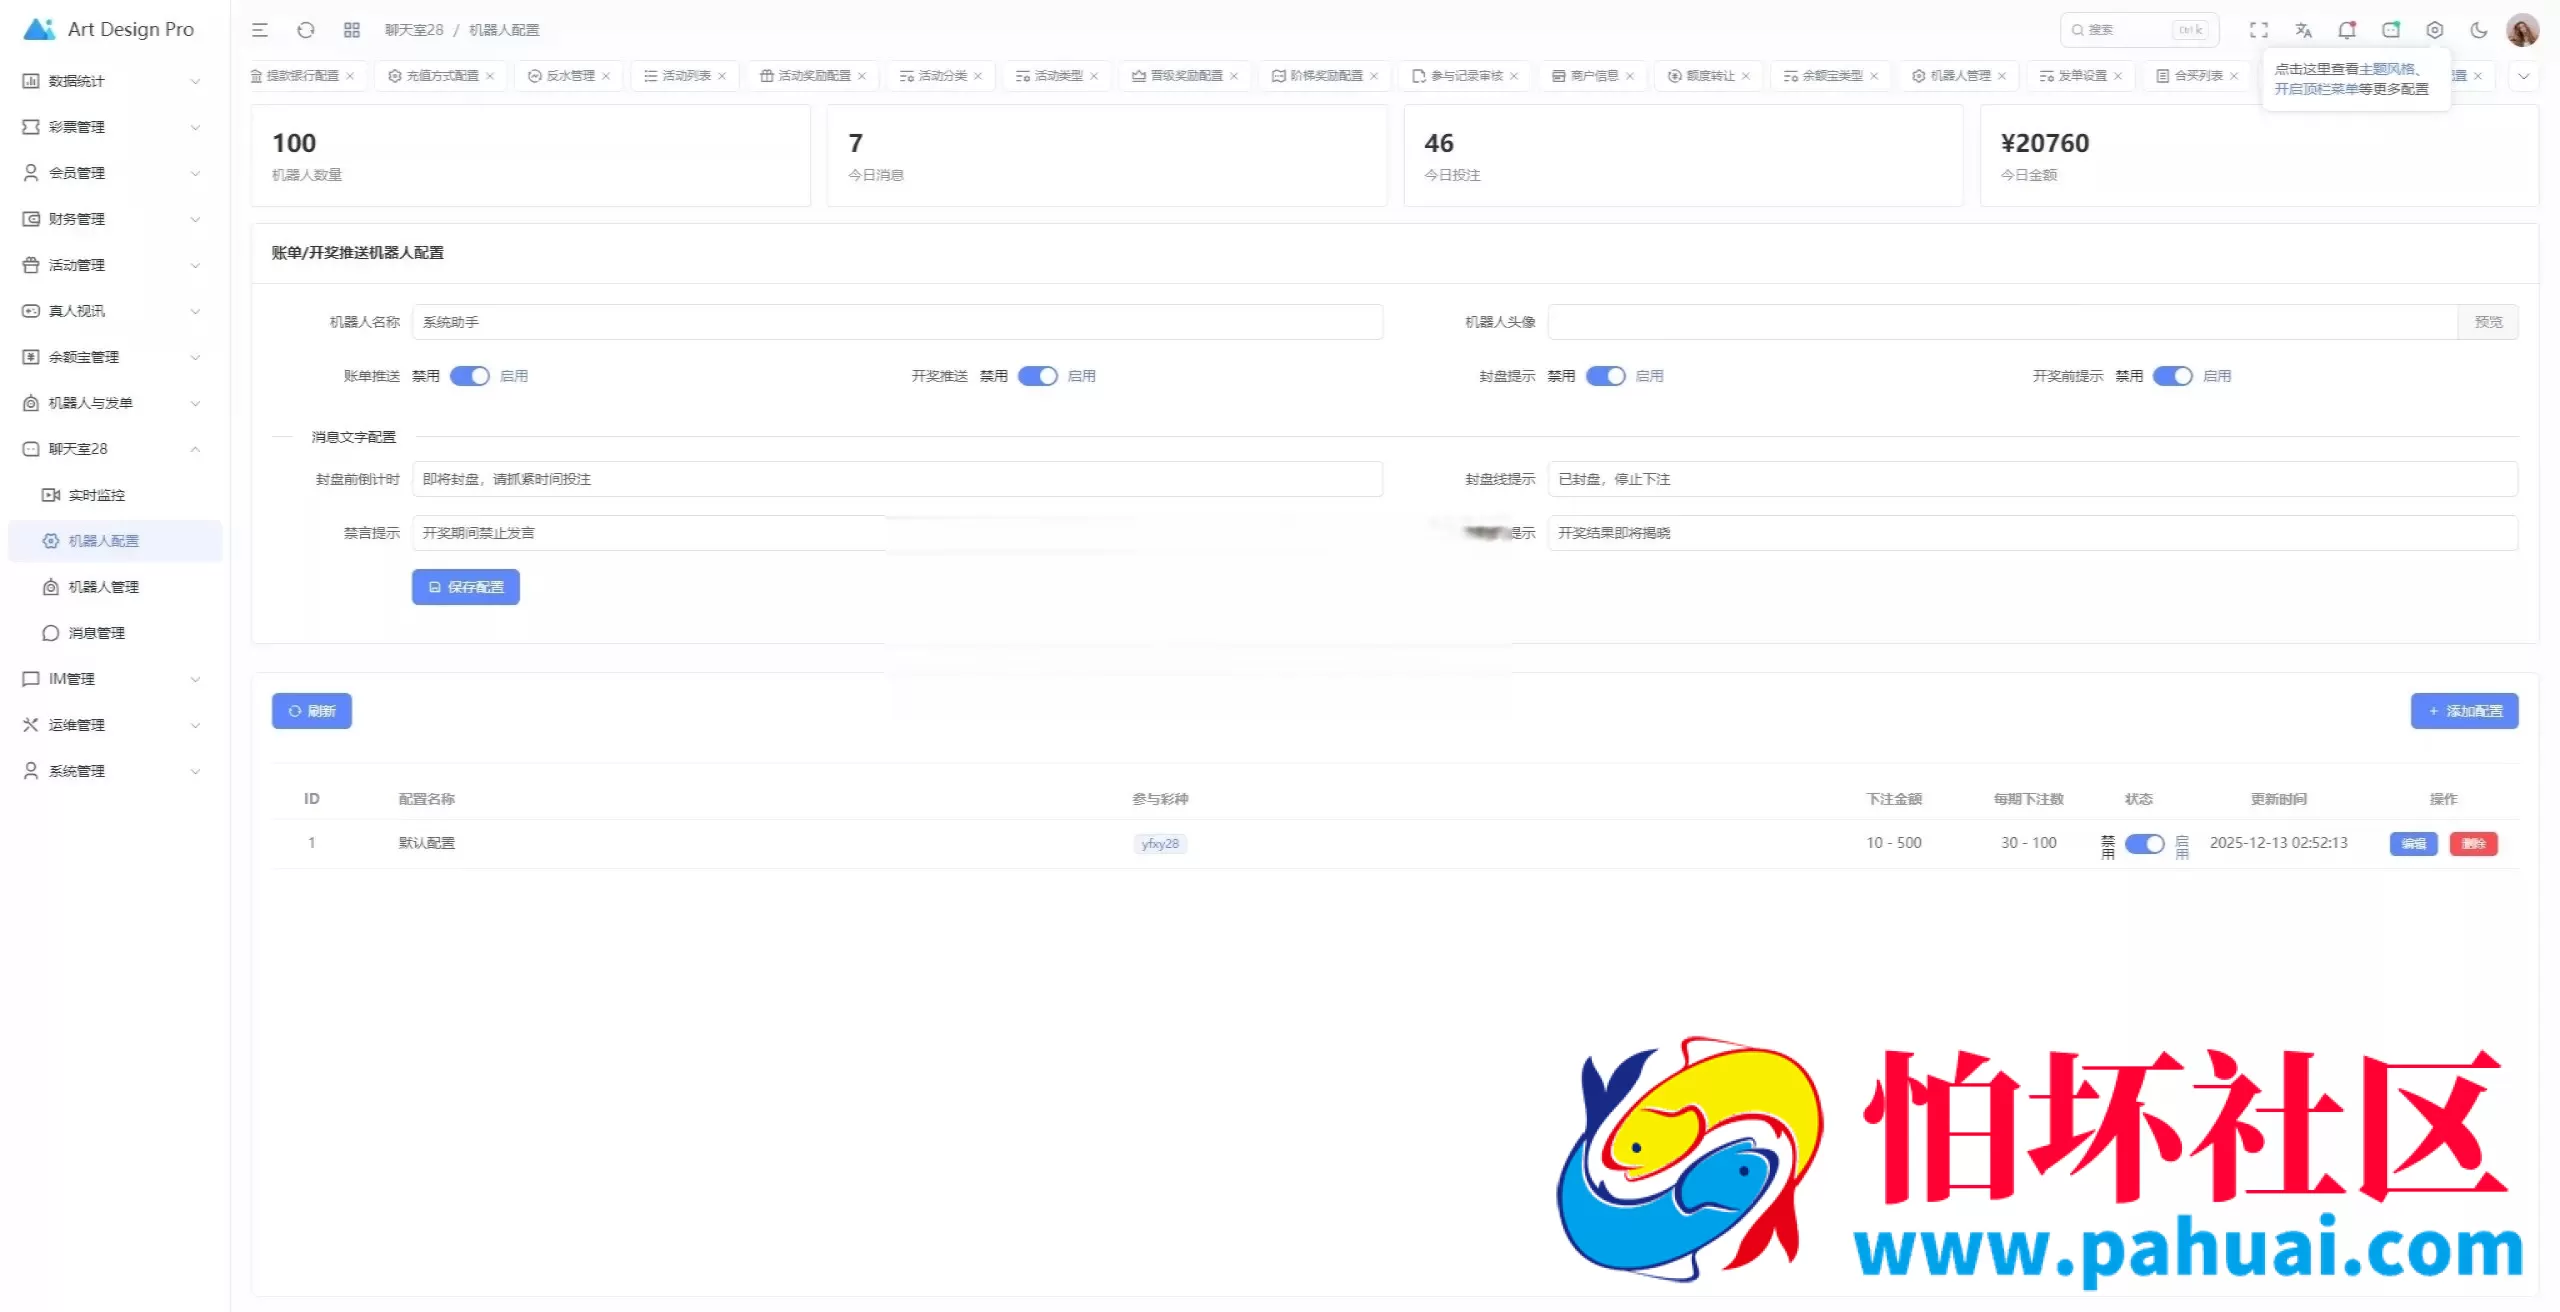The height and width of the screenshot is (1312, 2560).
Task: Open the chat window icon
Action: [2391, 30]
